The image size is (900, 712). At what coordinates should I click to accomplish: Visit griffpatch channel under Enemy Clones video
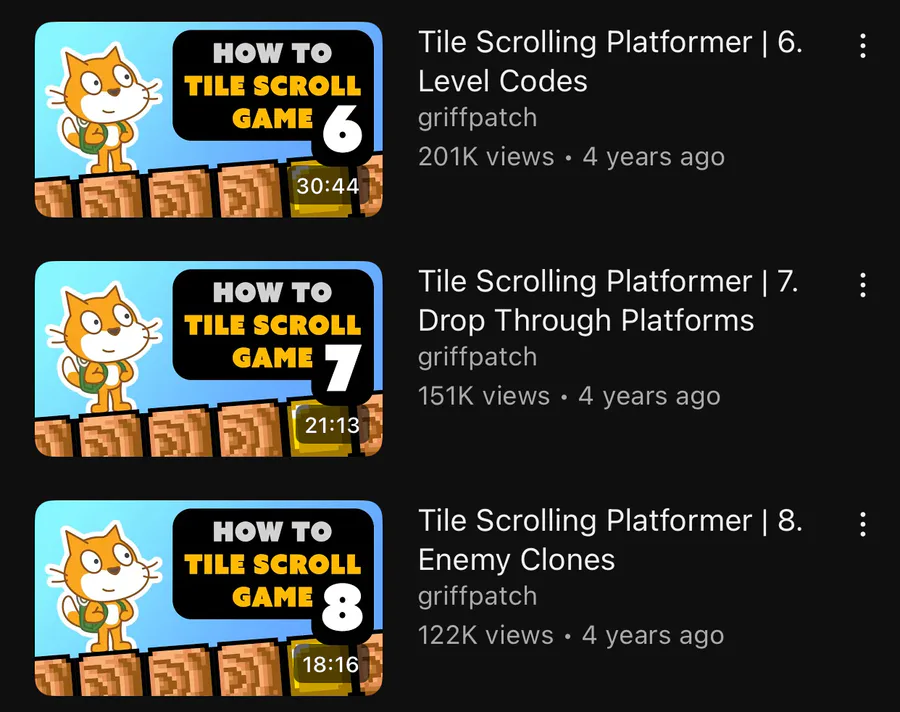pyautogui.click(x=478, y=597)
